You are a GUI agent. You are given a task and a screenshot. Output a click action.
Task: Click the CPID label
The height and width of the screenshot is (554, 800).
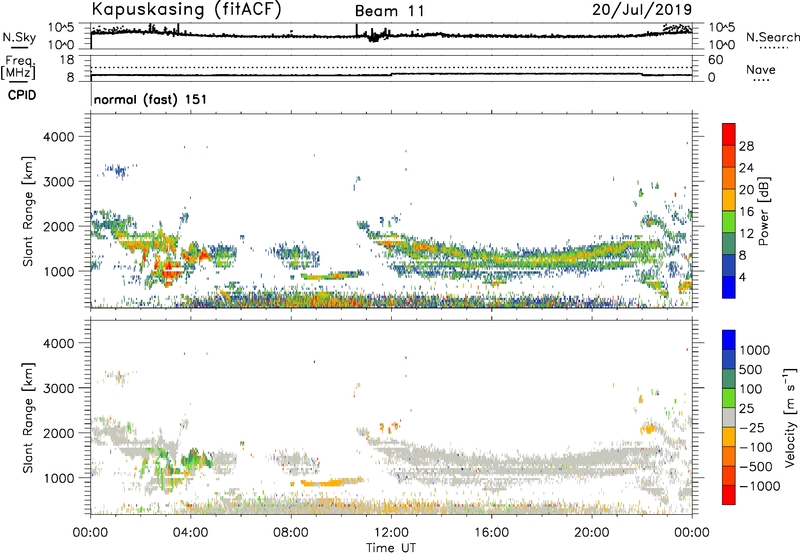[x=22, y=95]
